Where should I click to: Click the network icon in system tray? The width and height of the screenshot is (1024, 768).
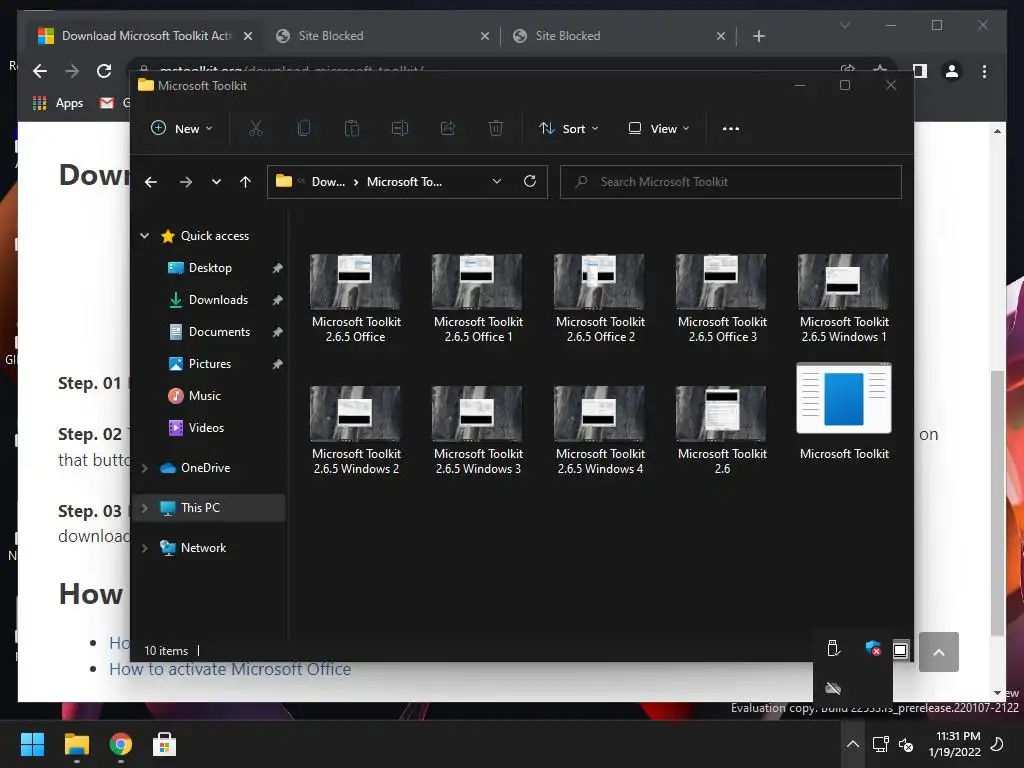tap(880, 744)
